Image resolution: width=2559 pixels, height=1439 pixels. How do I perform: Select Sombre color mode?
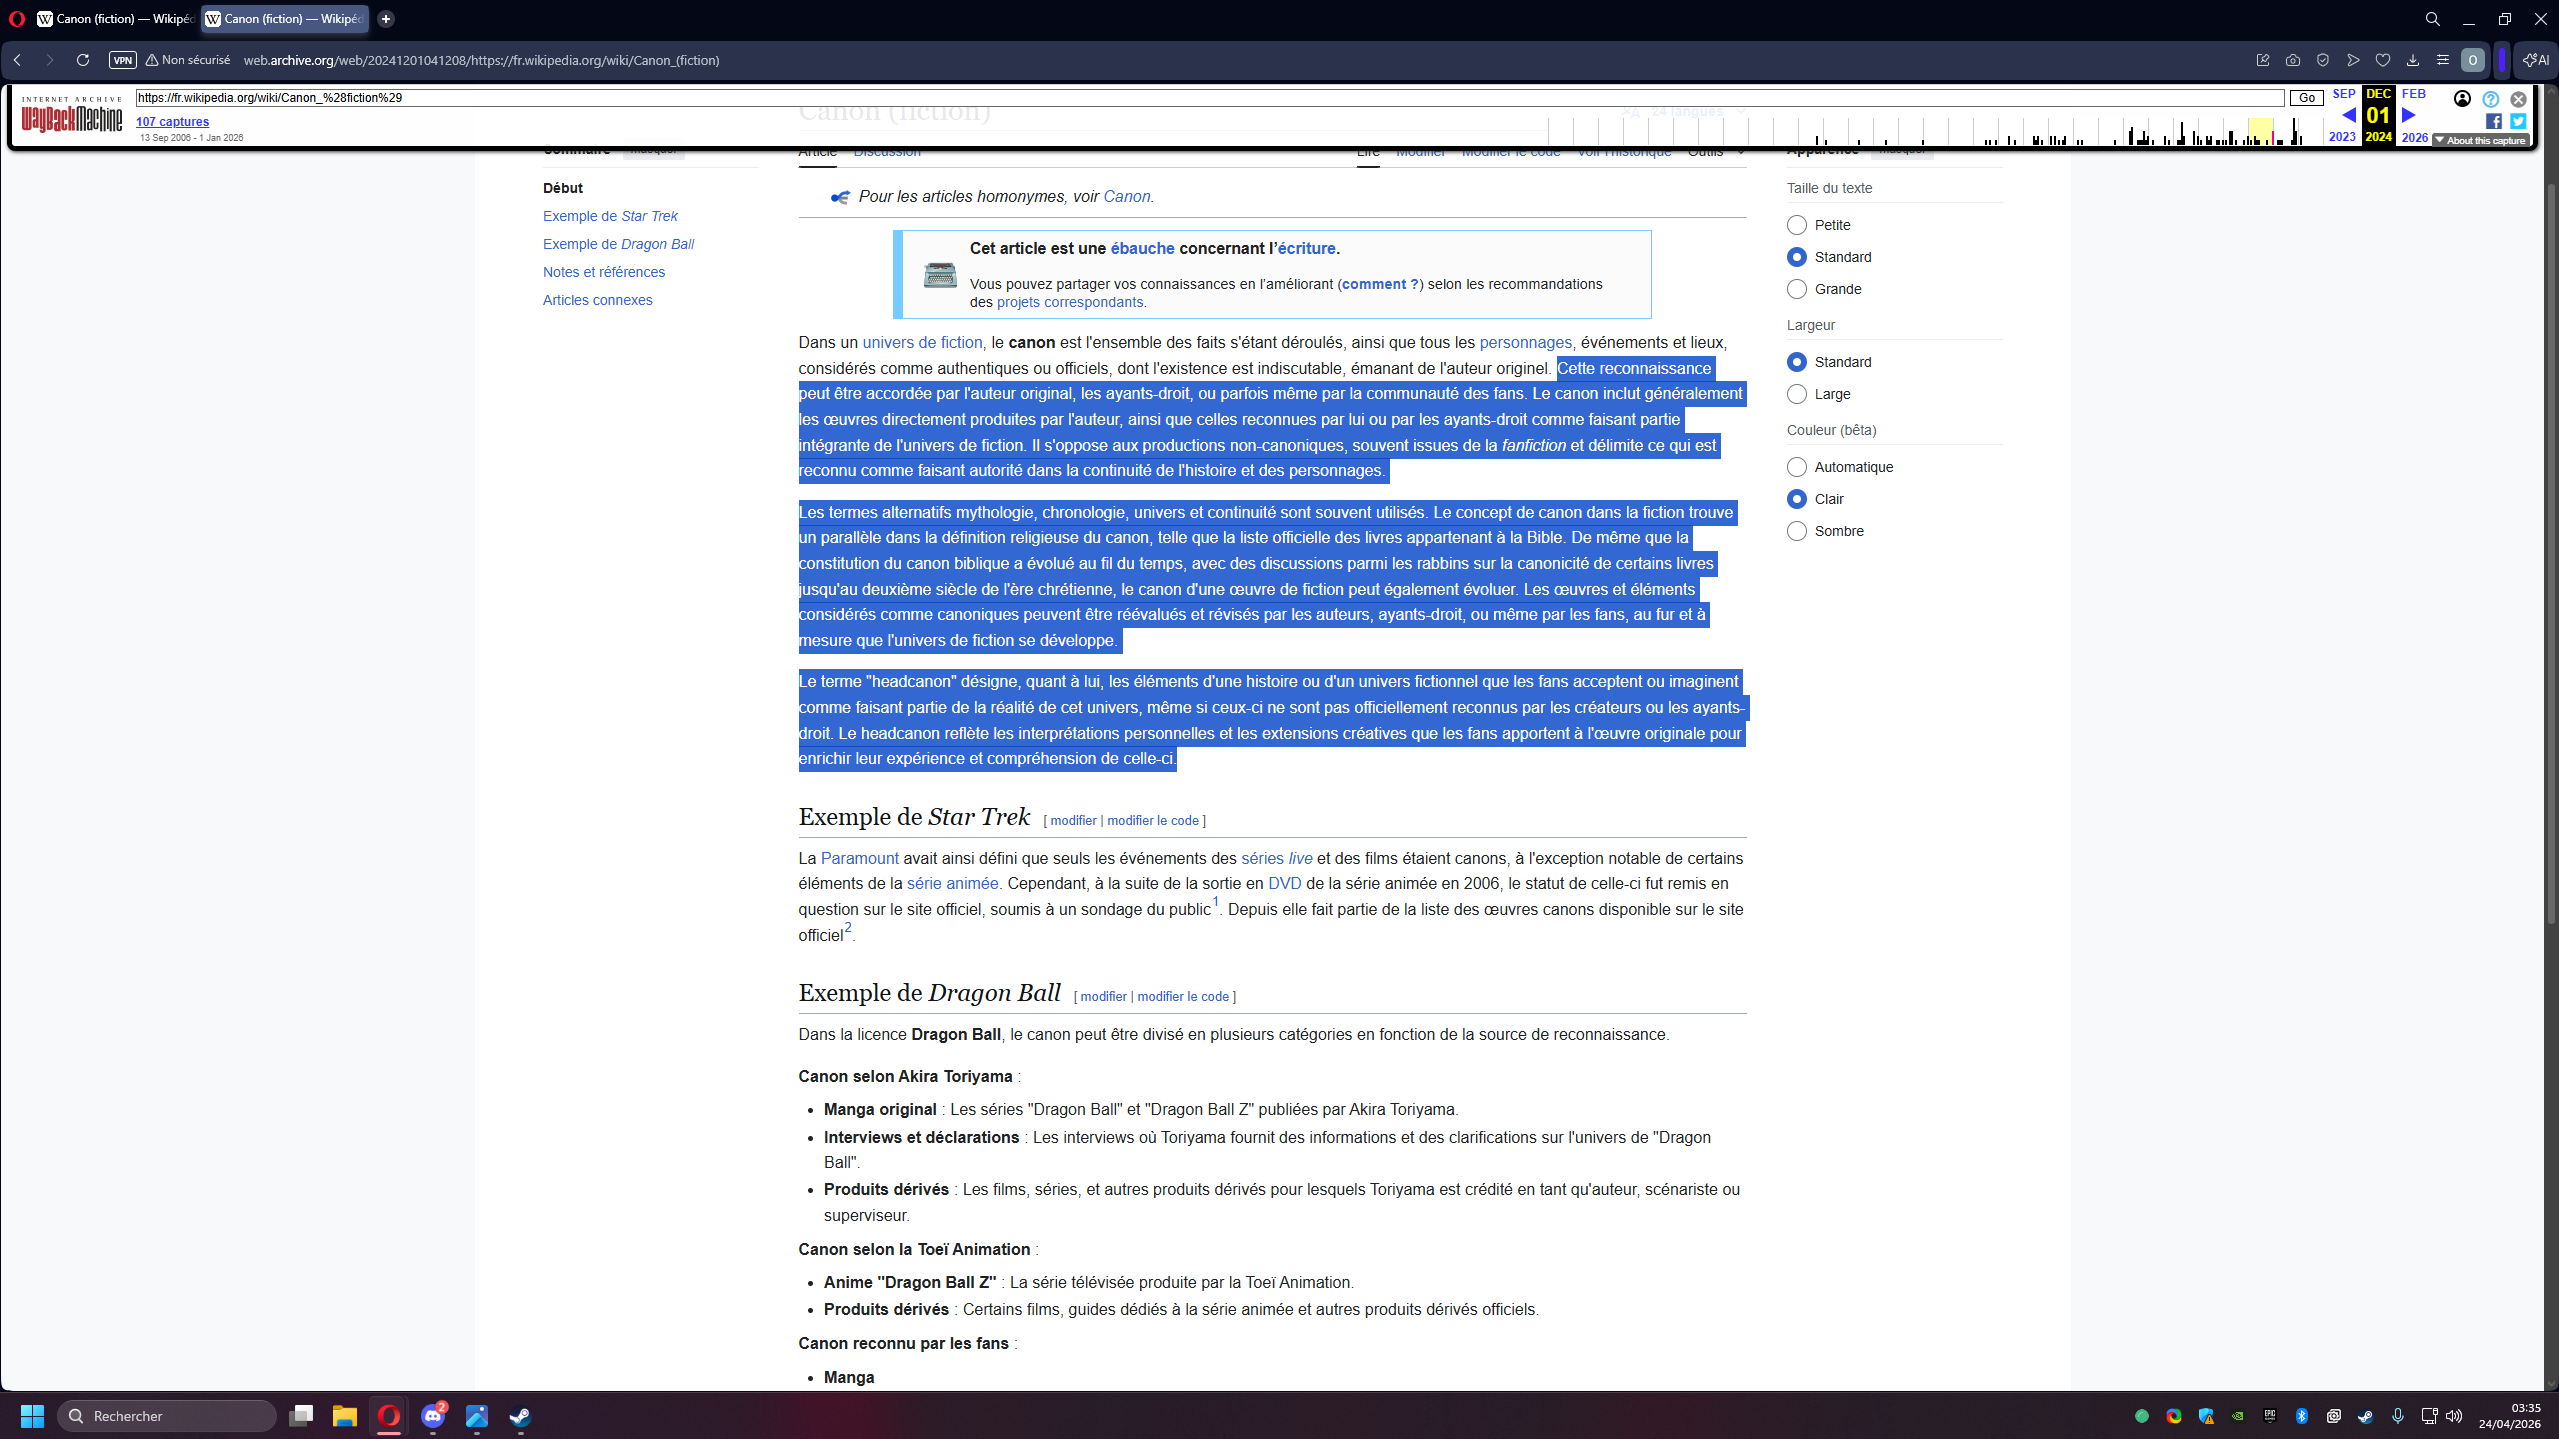1797,531
